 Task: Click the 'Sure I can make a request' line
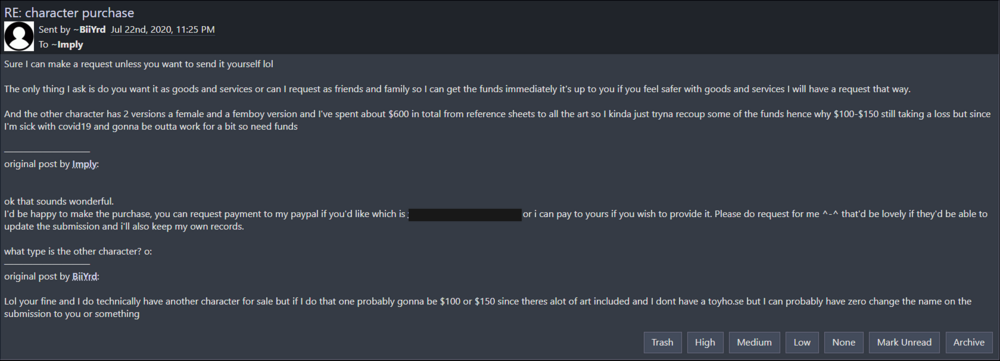tap(139, 64)
